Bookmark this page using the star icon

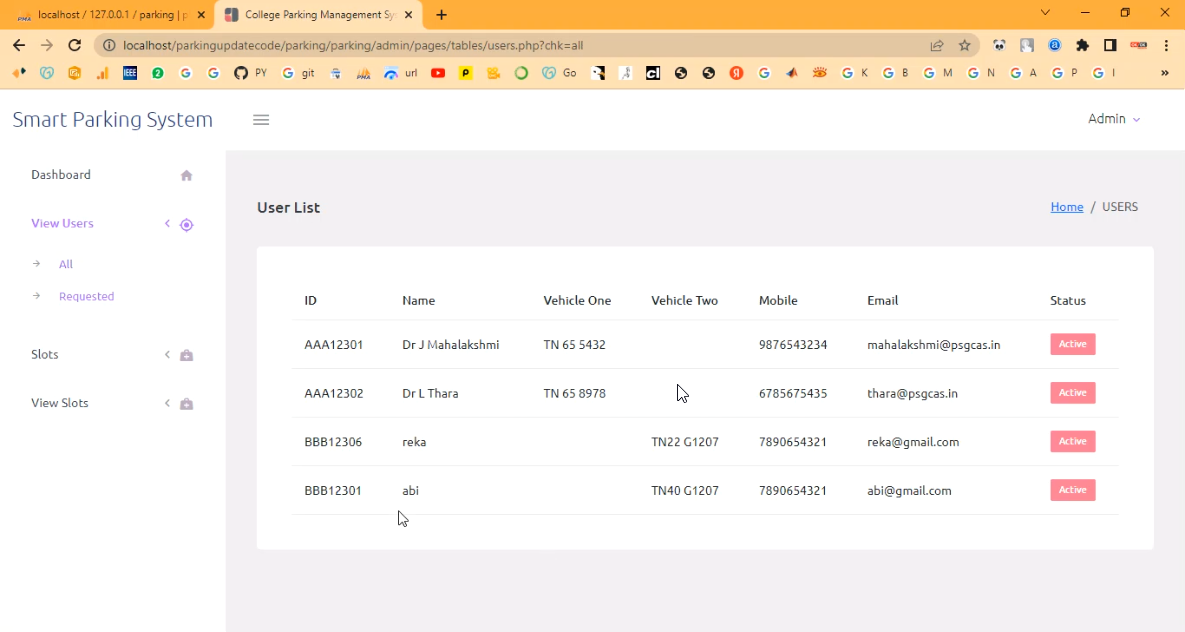(x=964, y=45)
